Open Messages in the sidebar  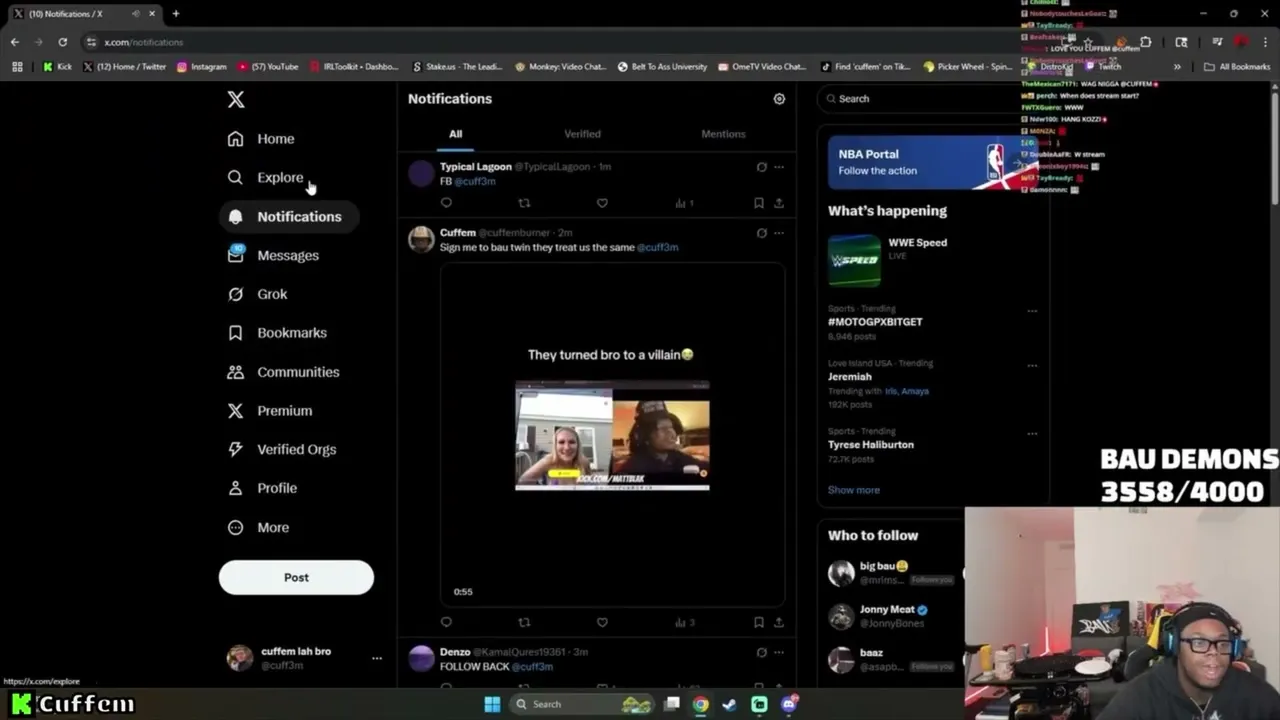273,255
